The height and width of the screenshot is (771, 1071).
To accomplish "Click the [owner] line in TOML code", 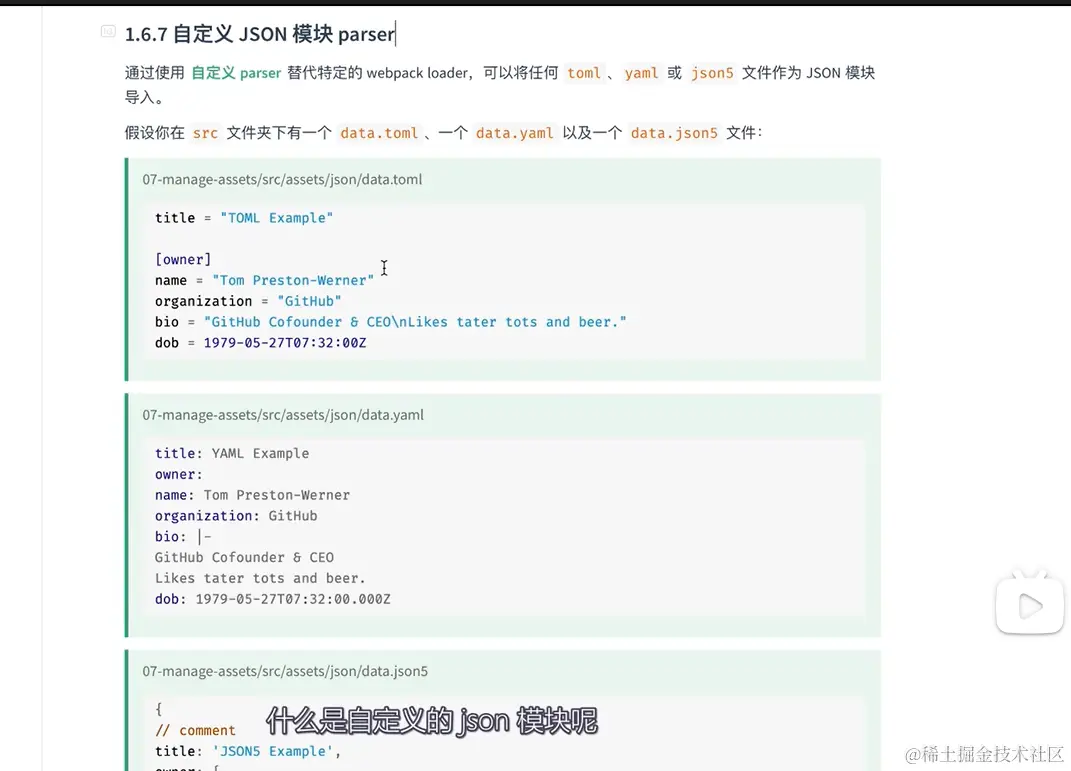I will (183, 259).
